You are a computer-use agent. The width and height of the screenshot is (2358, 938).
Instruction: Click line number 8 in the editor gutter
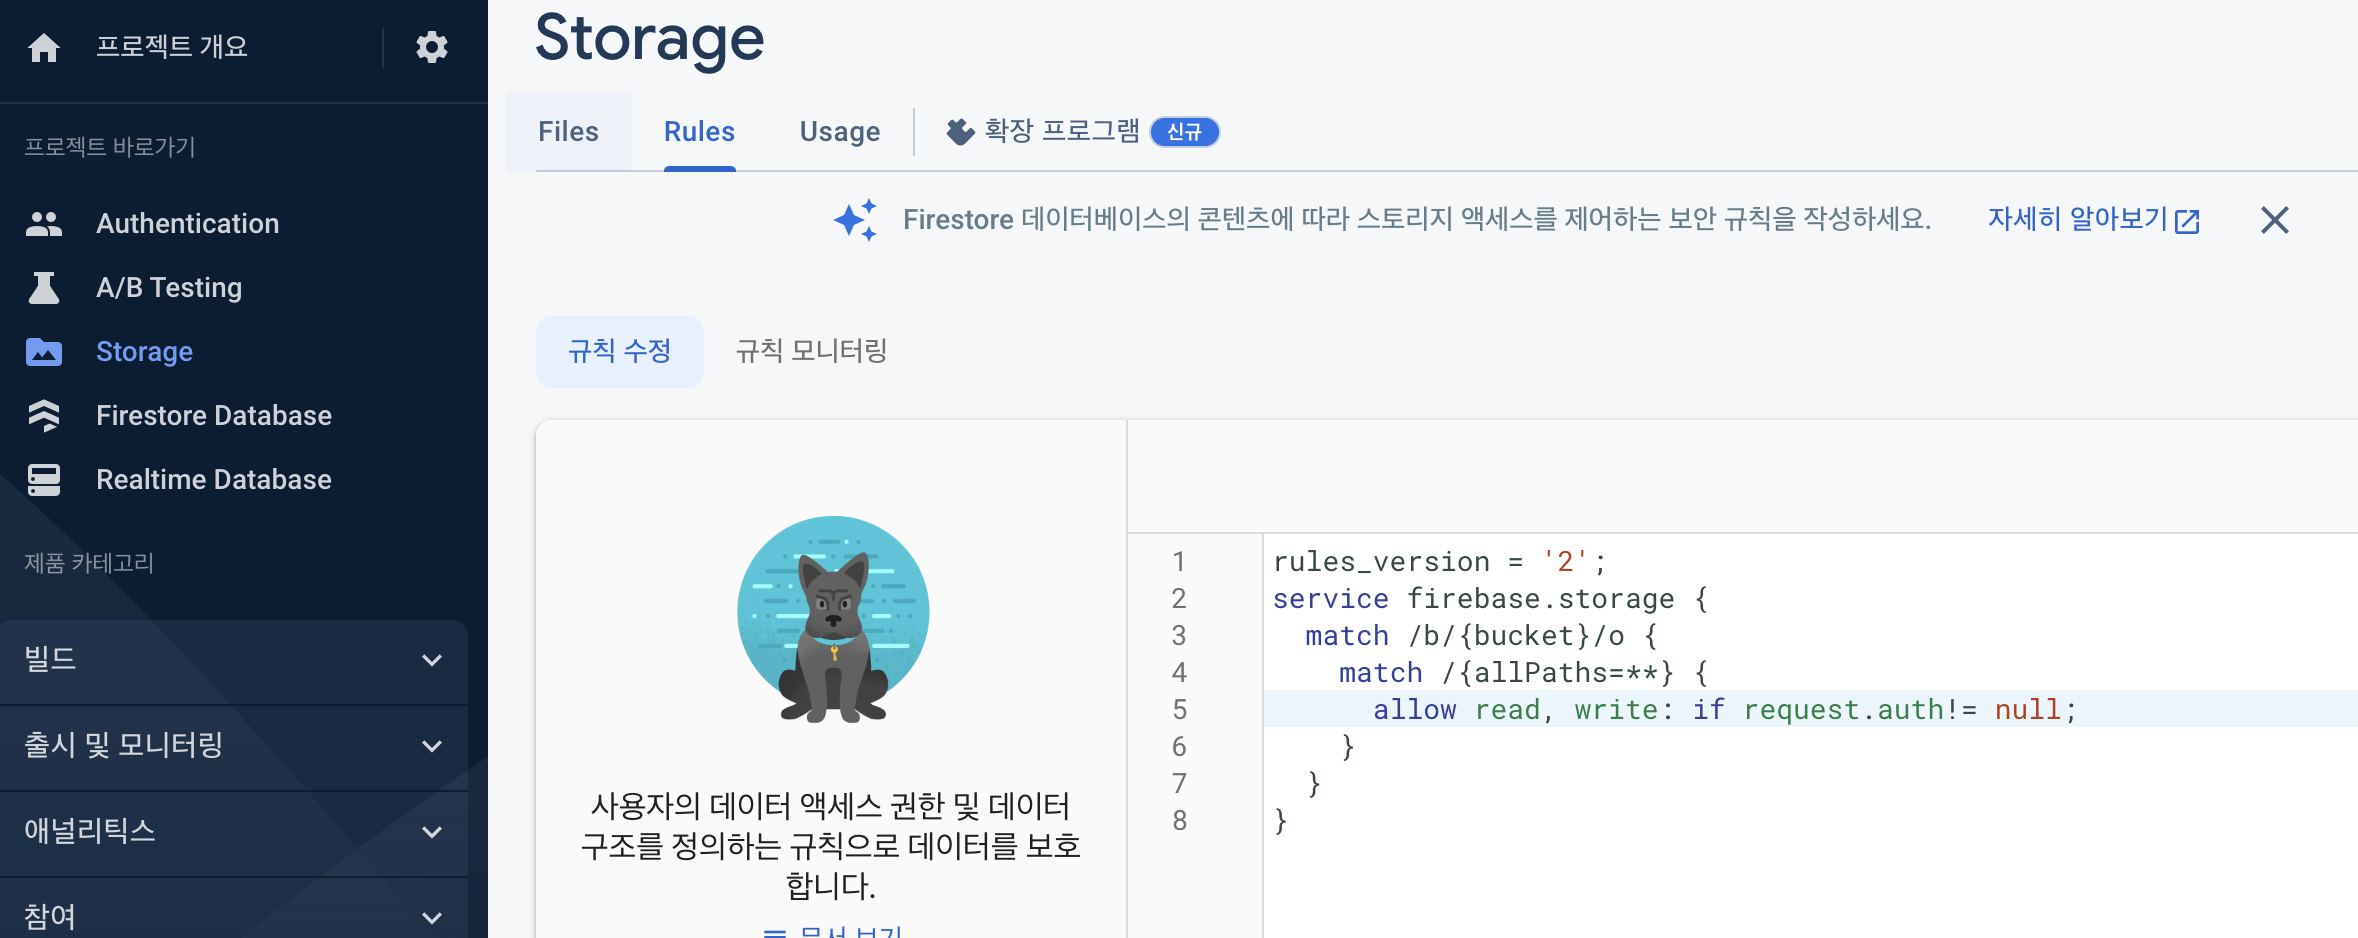(1179, 821)
